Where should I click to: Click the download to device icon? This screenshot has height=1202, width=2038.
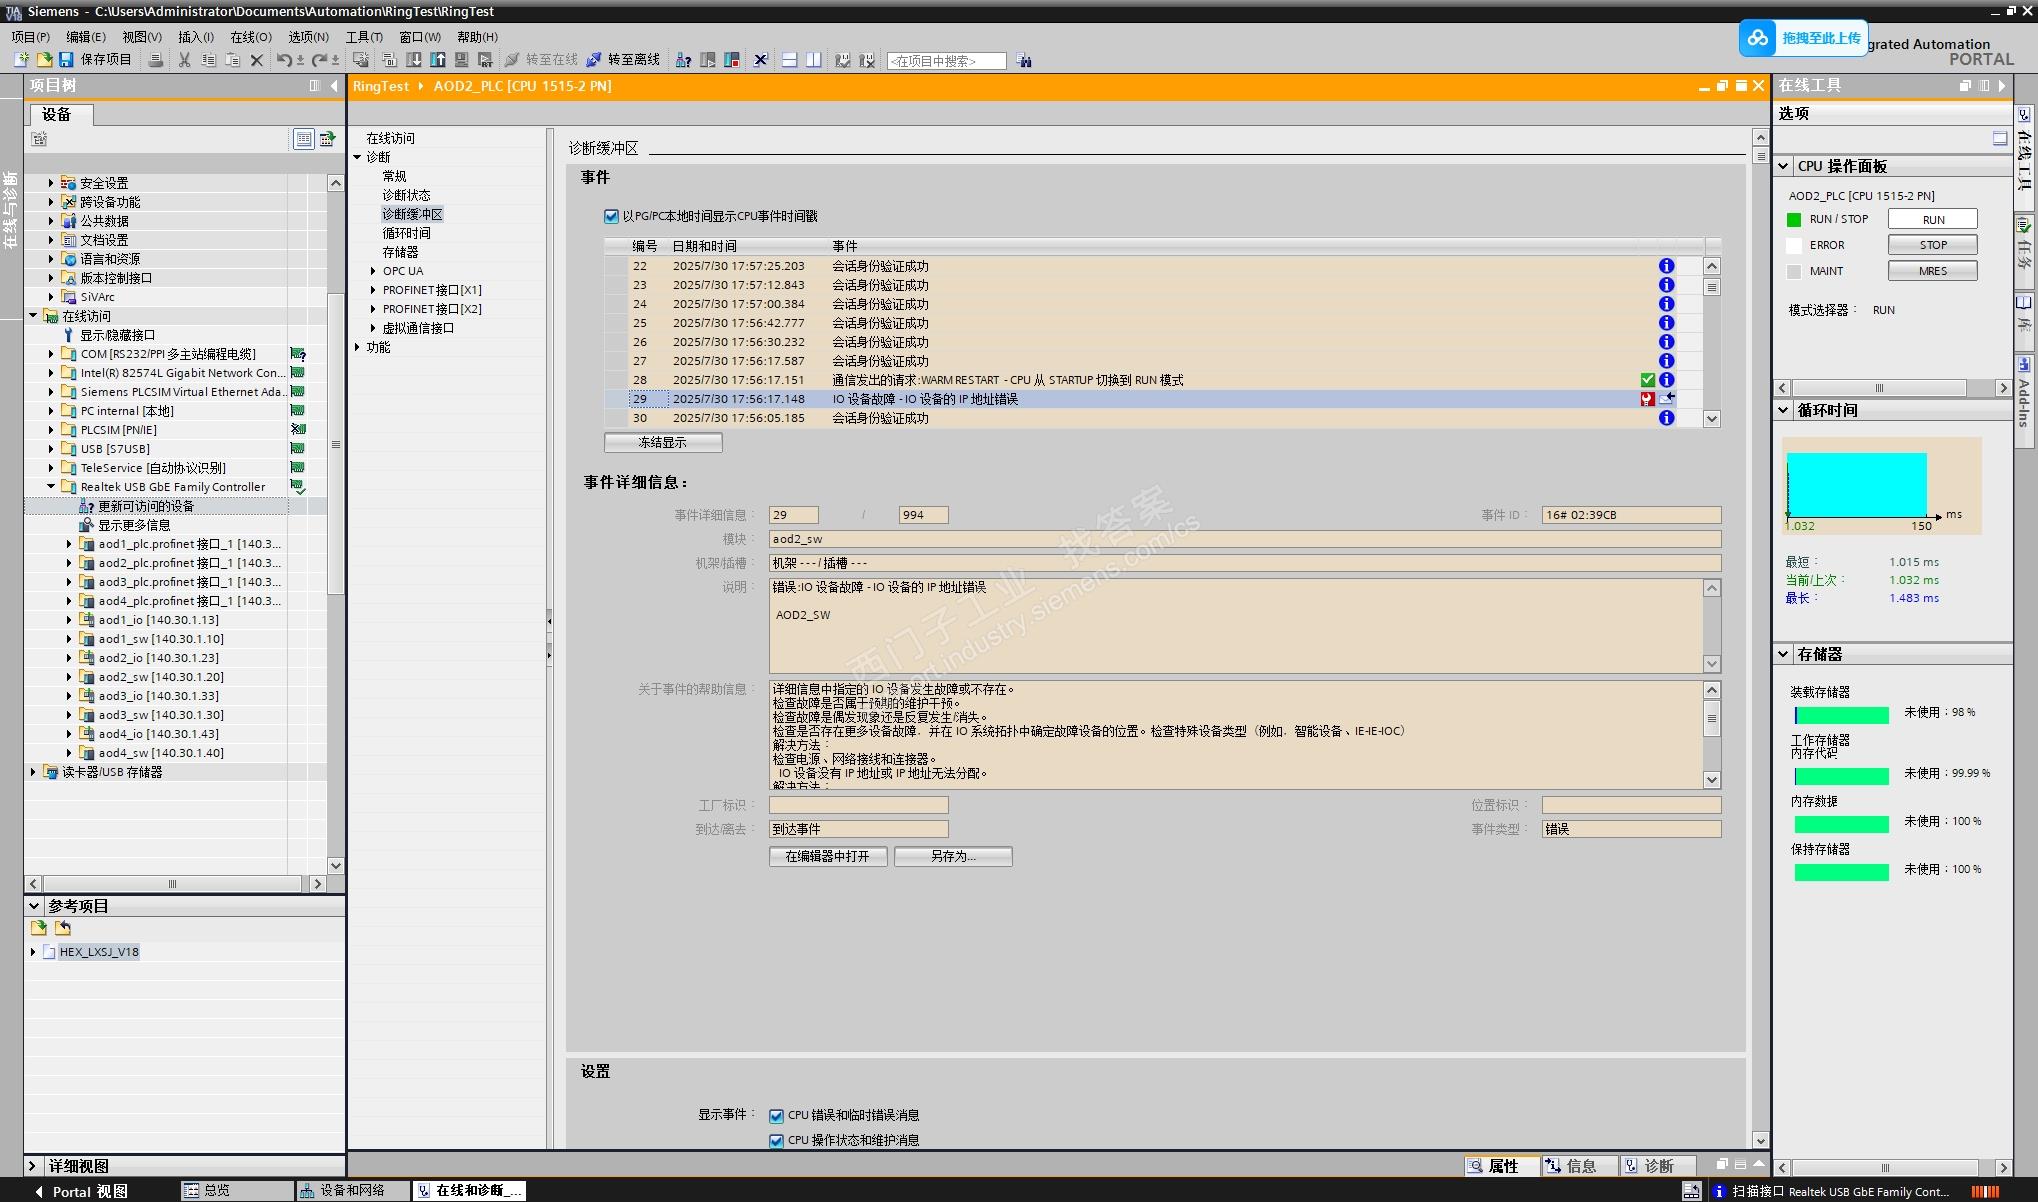click(x=413, y=60)
